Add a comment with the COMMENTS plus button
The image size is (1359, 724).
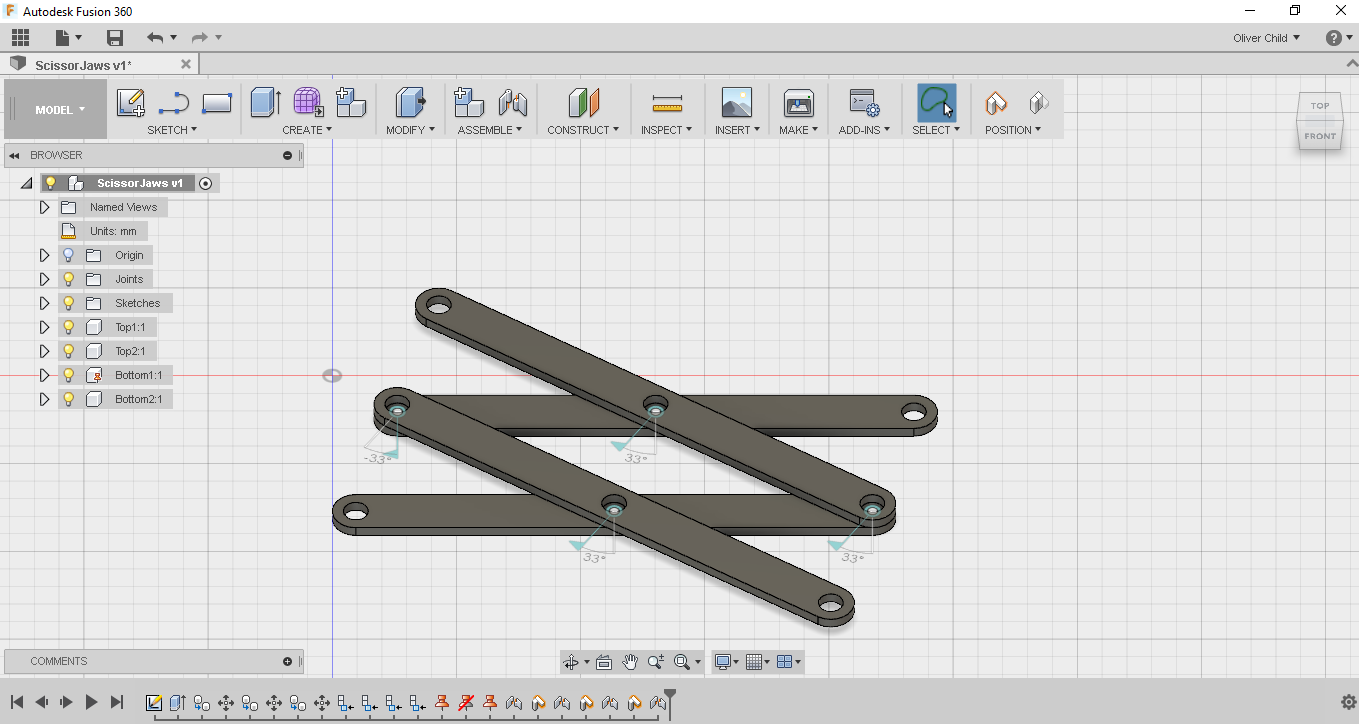click(287, 662)
